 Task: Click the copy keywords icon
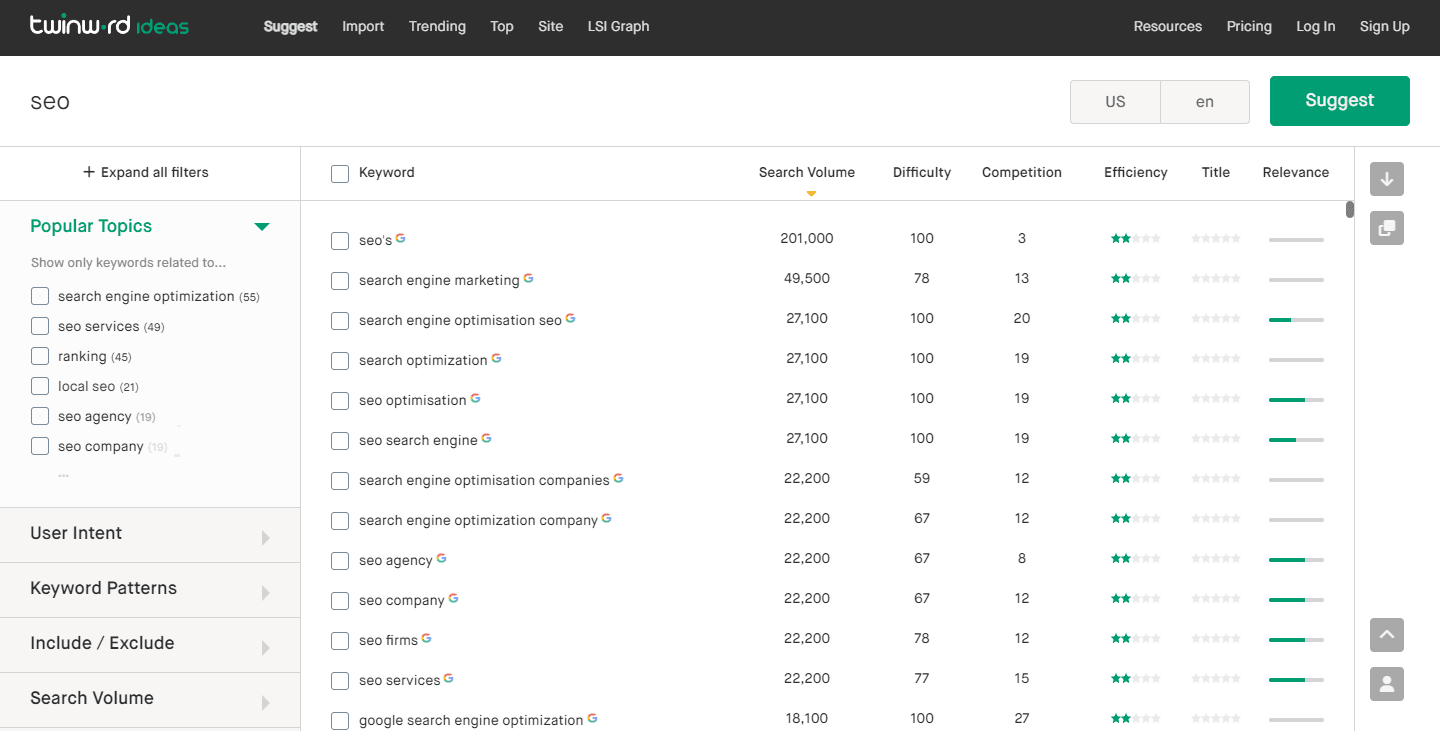point(1387,228)
